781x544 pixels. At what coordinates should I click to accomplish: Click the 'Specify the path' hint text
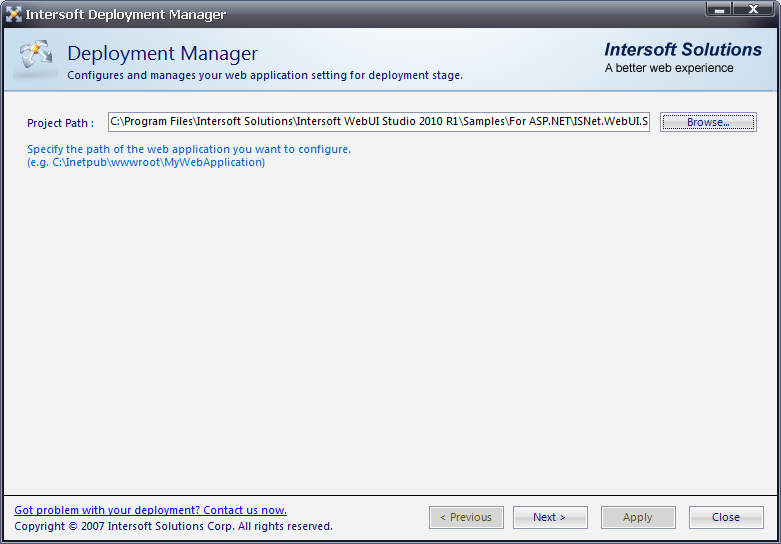pyautogui.click(x=189, y=149)
